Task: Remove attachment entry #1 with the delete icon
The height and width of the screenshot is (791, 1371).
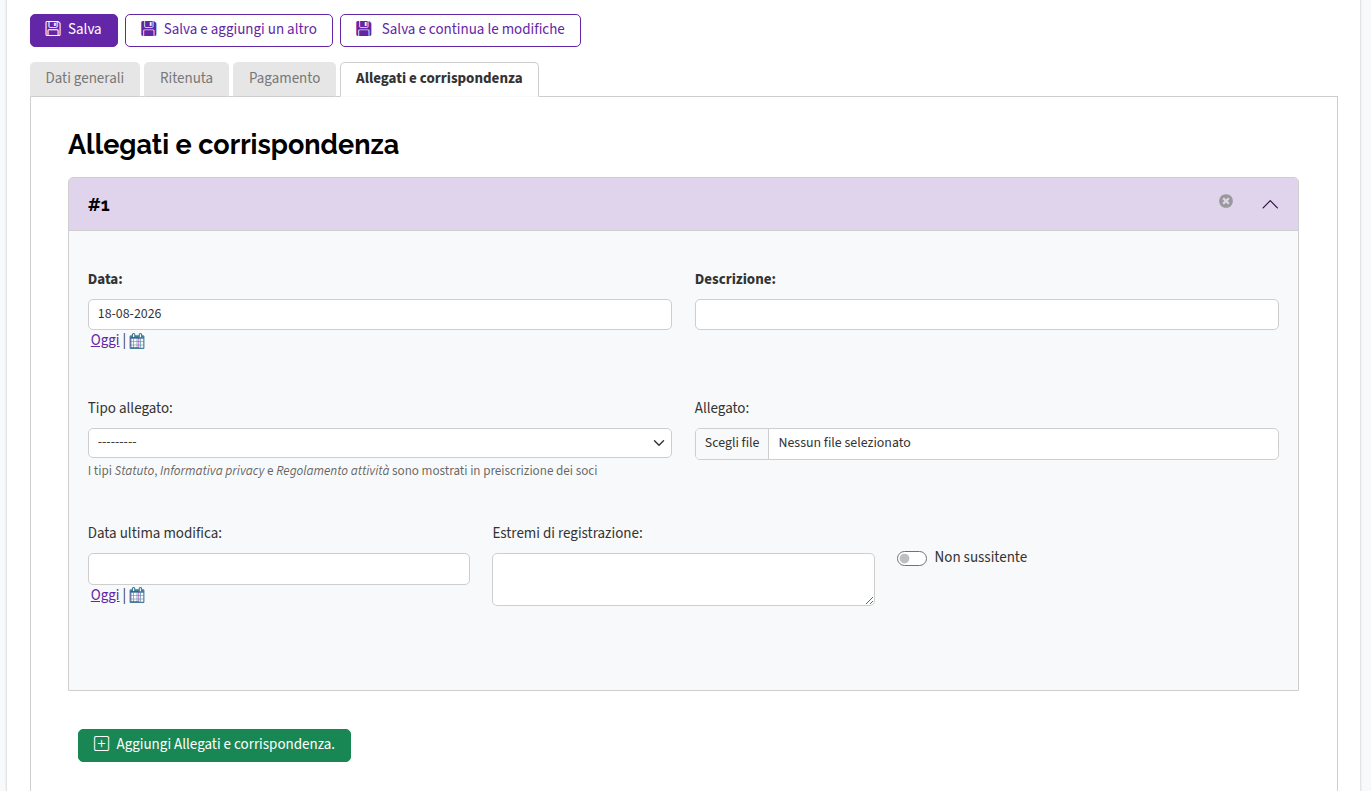Action: click(x=1226, y=201)
